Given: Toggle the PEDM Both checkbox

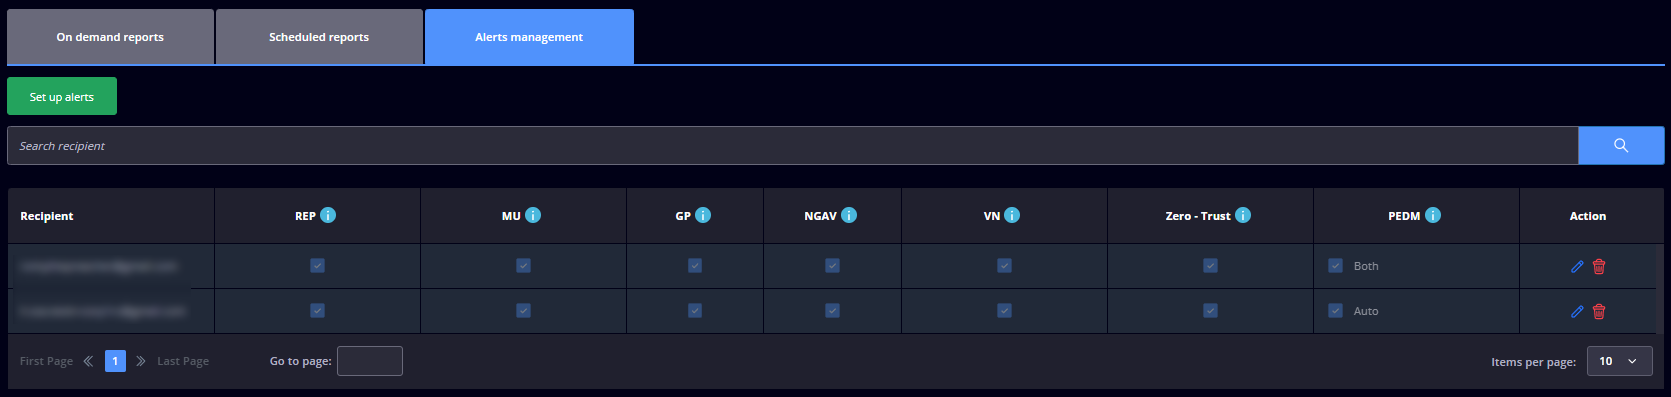Looking at the screenshot, I should pyautogui.click(x=1335, y=266).
